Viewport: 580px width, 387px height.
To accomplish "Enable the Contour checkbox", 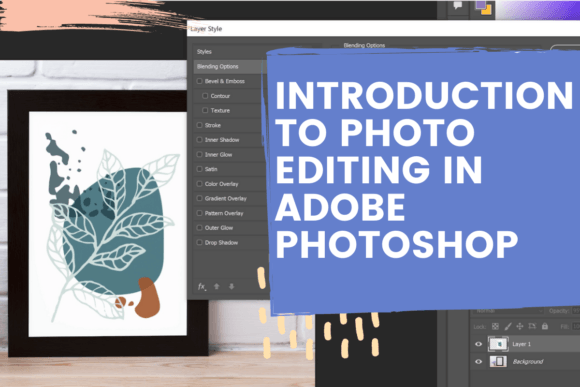I will coord(205,96).
